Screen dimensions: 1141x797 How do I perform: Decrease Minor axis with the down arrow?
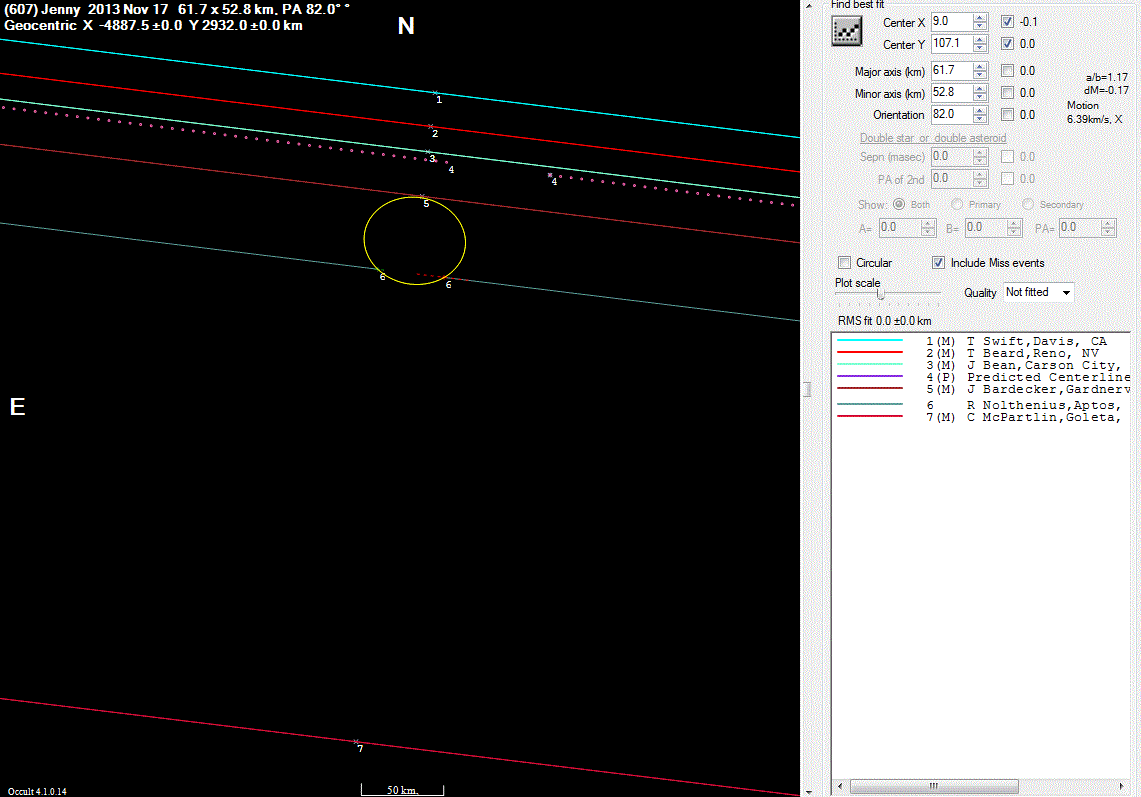[980, 98]
